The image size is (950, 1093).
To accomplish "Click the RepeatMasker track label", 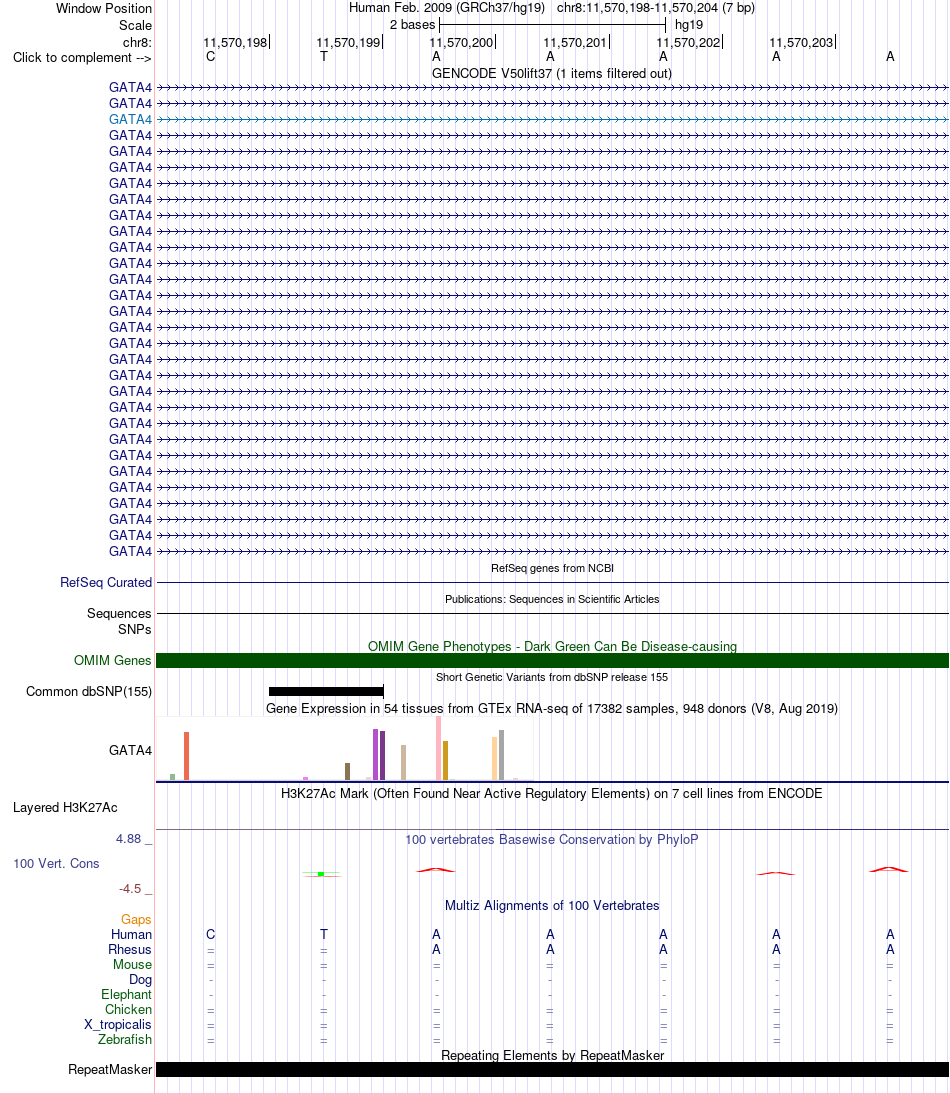I will (x=109, y=1069).
